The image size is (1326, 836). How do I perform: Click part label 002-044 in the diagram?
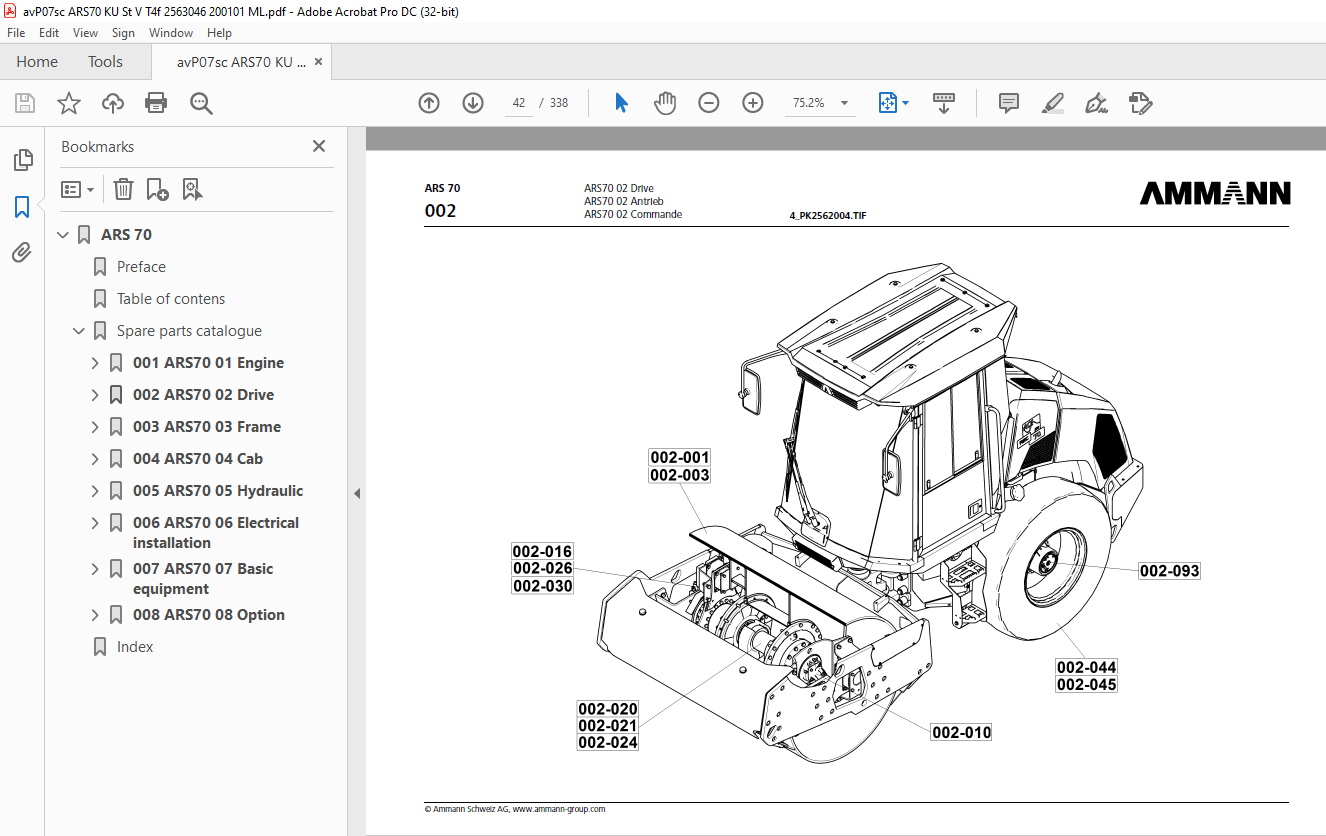click(1087, 667)
